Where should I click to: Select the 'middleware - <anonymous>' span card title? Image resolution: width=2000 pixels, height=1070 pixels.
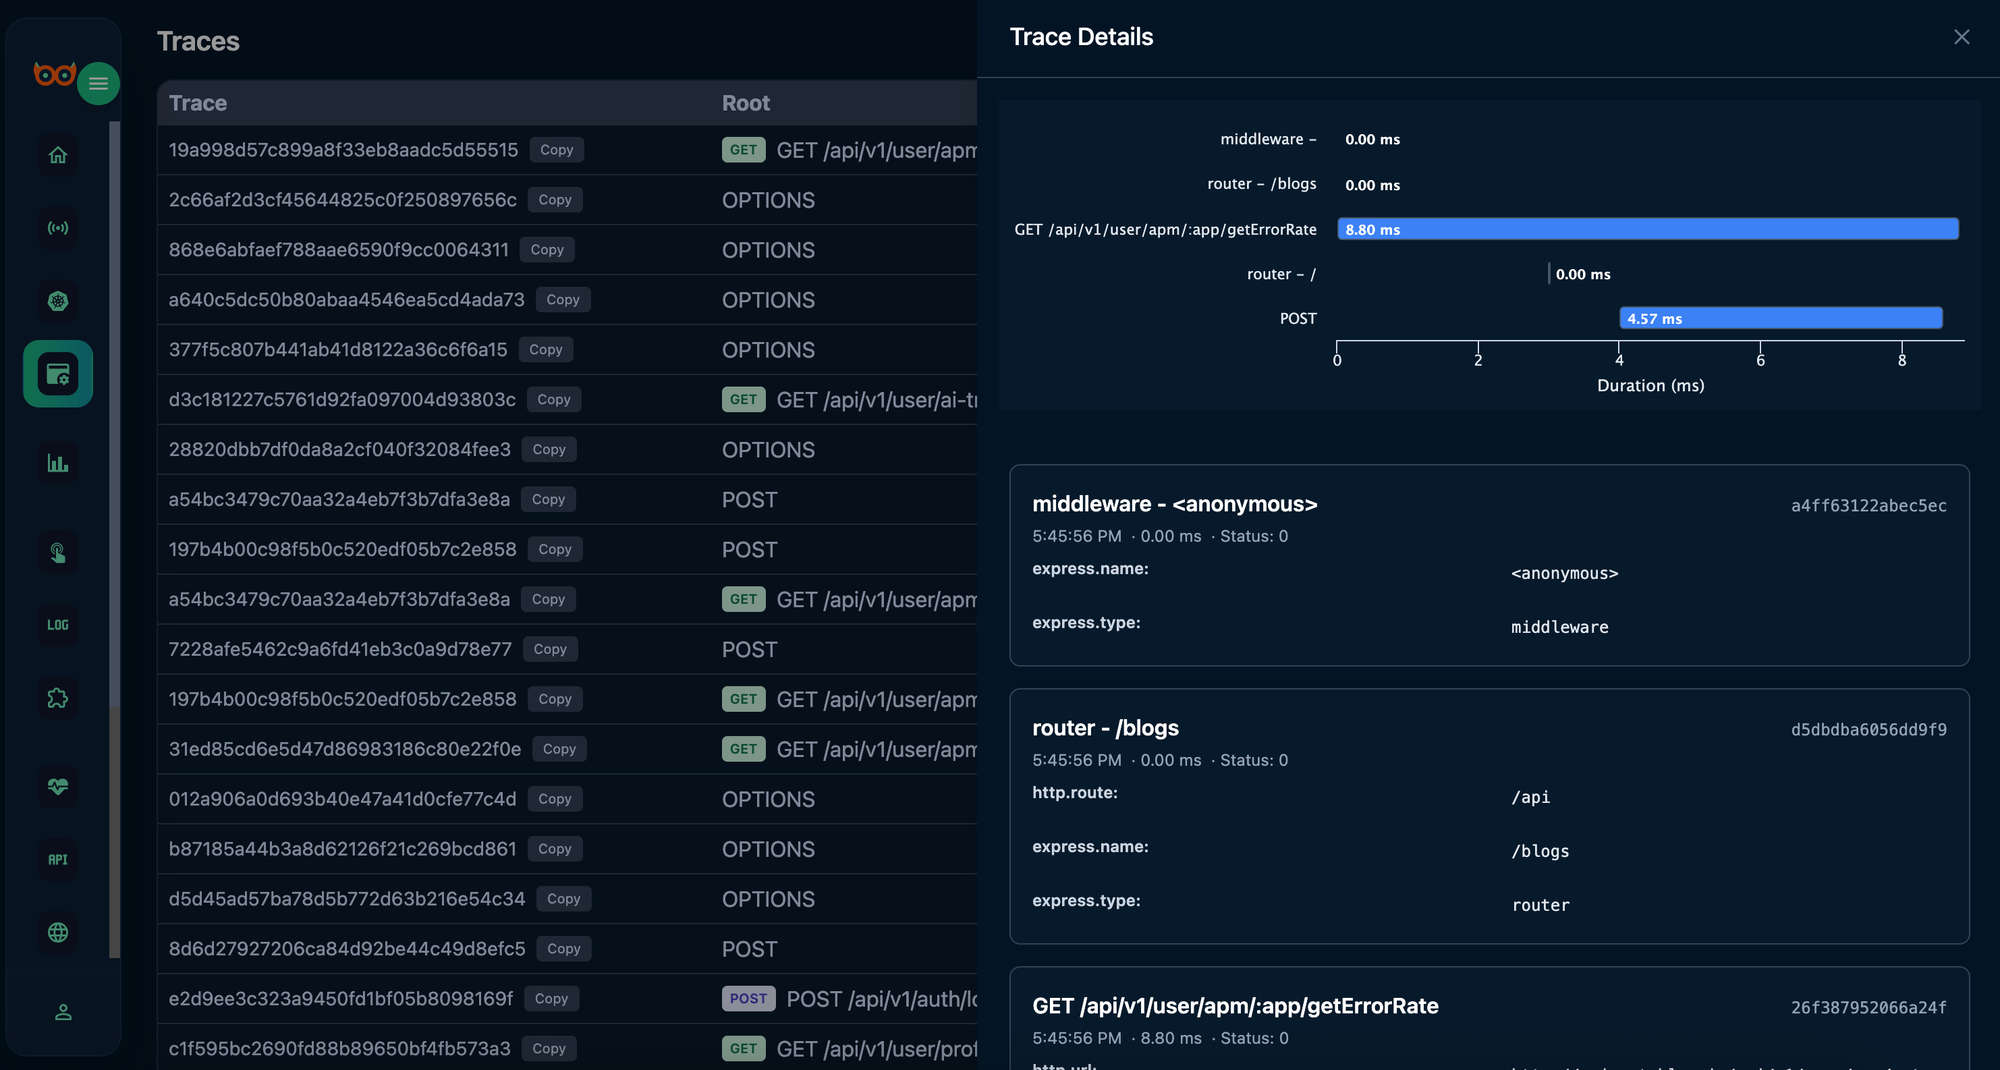pos(1175,504)
